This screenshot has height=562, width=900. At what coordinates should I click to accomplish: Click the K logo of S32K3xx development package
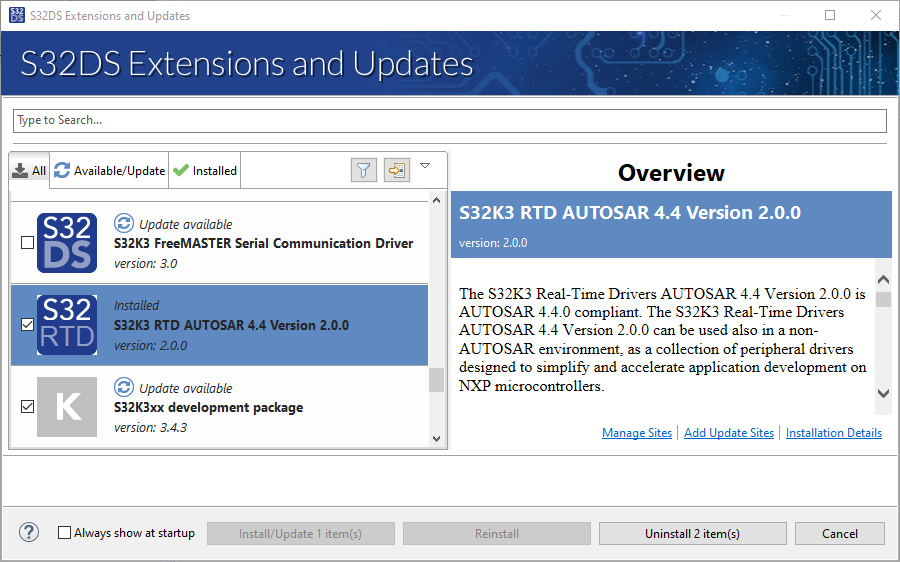(x=67, y=407)
